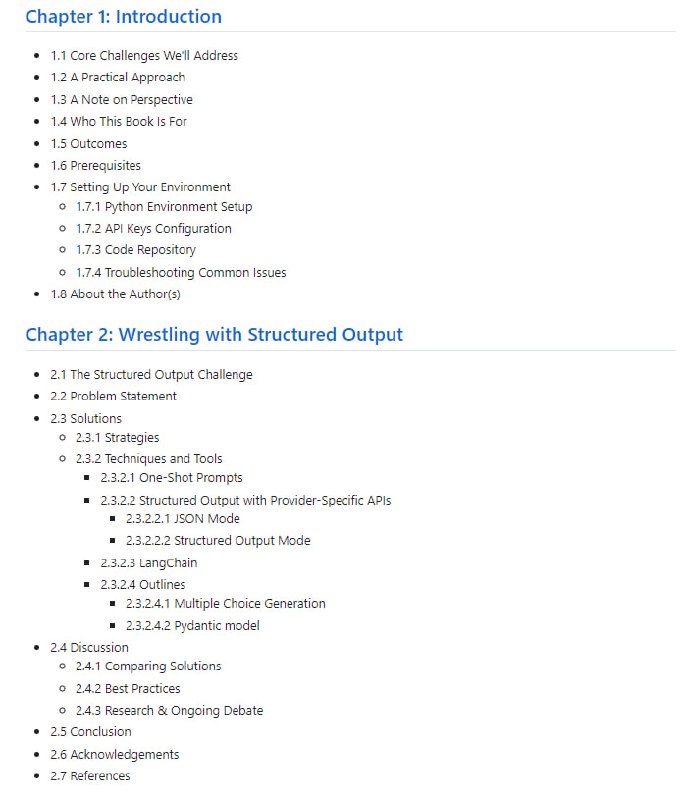Open 1.8 About the Author(s)
The width and height of the screenshot is (684, 800).
tap(115, 295)
